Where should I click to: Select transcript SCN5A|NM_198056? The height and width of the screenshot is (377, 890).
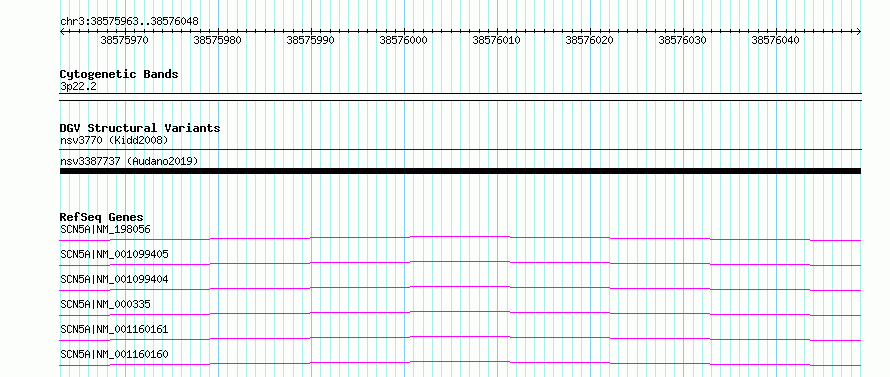click(x=105, y=229)
